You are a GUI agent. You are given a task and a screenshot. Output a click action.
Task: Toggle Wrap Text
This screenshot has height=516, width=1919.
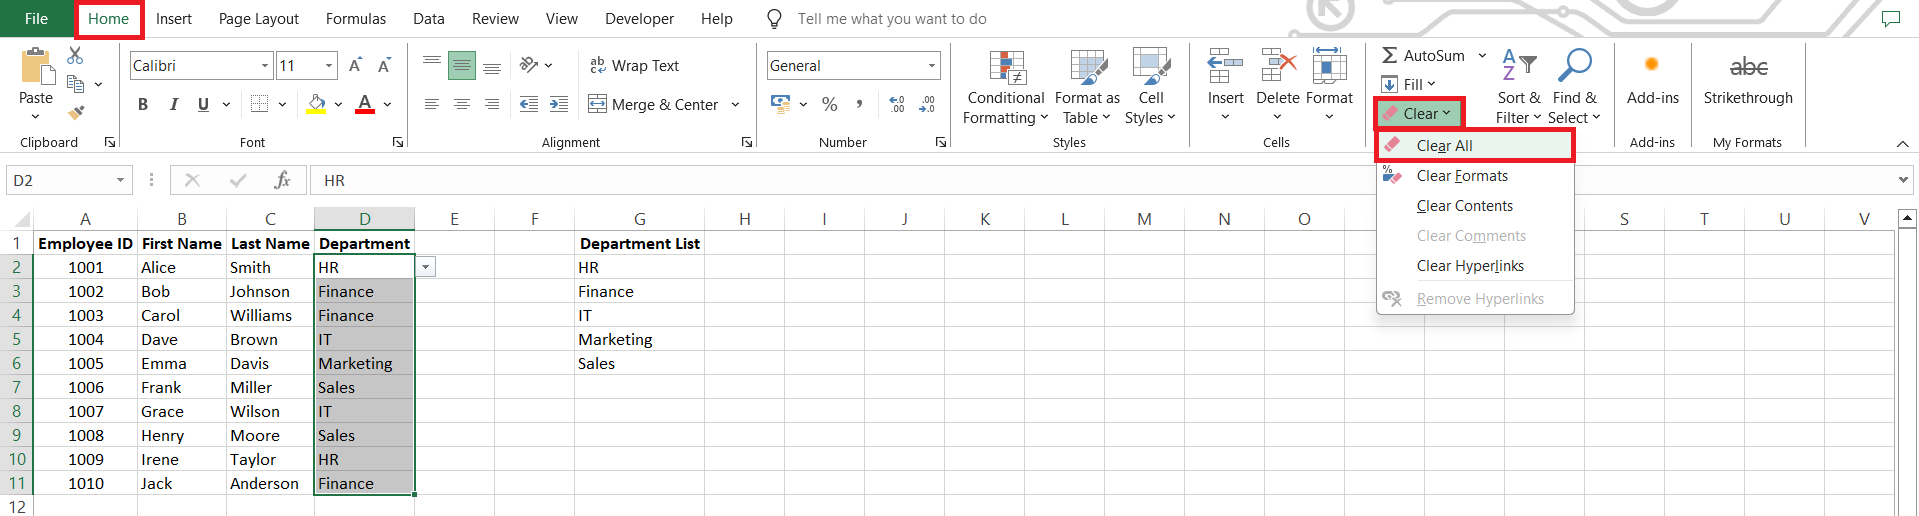634,66
